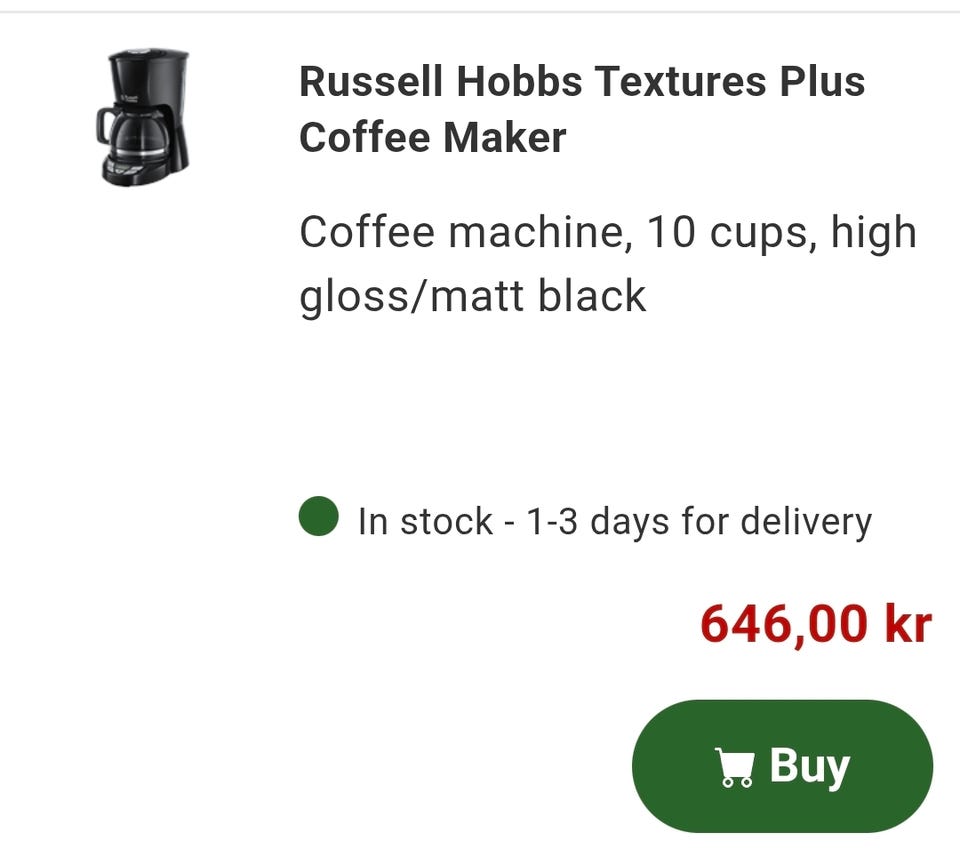Click the control panel base of pictured machine
Image resolution: width=960 pixels, height=849 pixels.
pyautogui.click(x=136, y=171)
